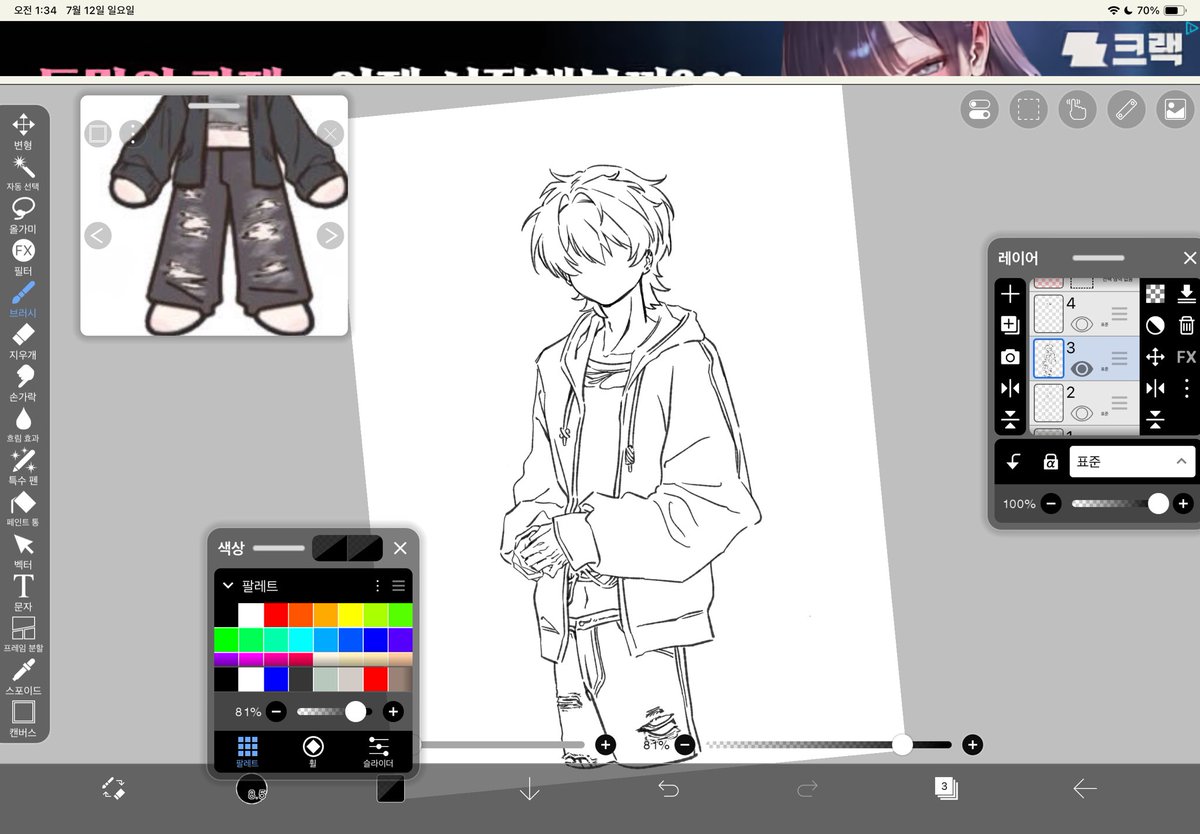1200x834 pixels.
Task: Go back with the left arrow
Action: tap(1085, 789)
